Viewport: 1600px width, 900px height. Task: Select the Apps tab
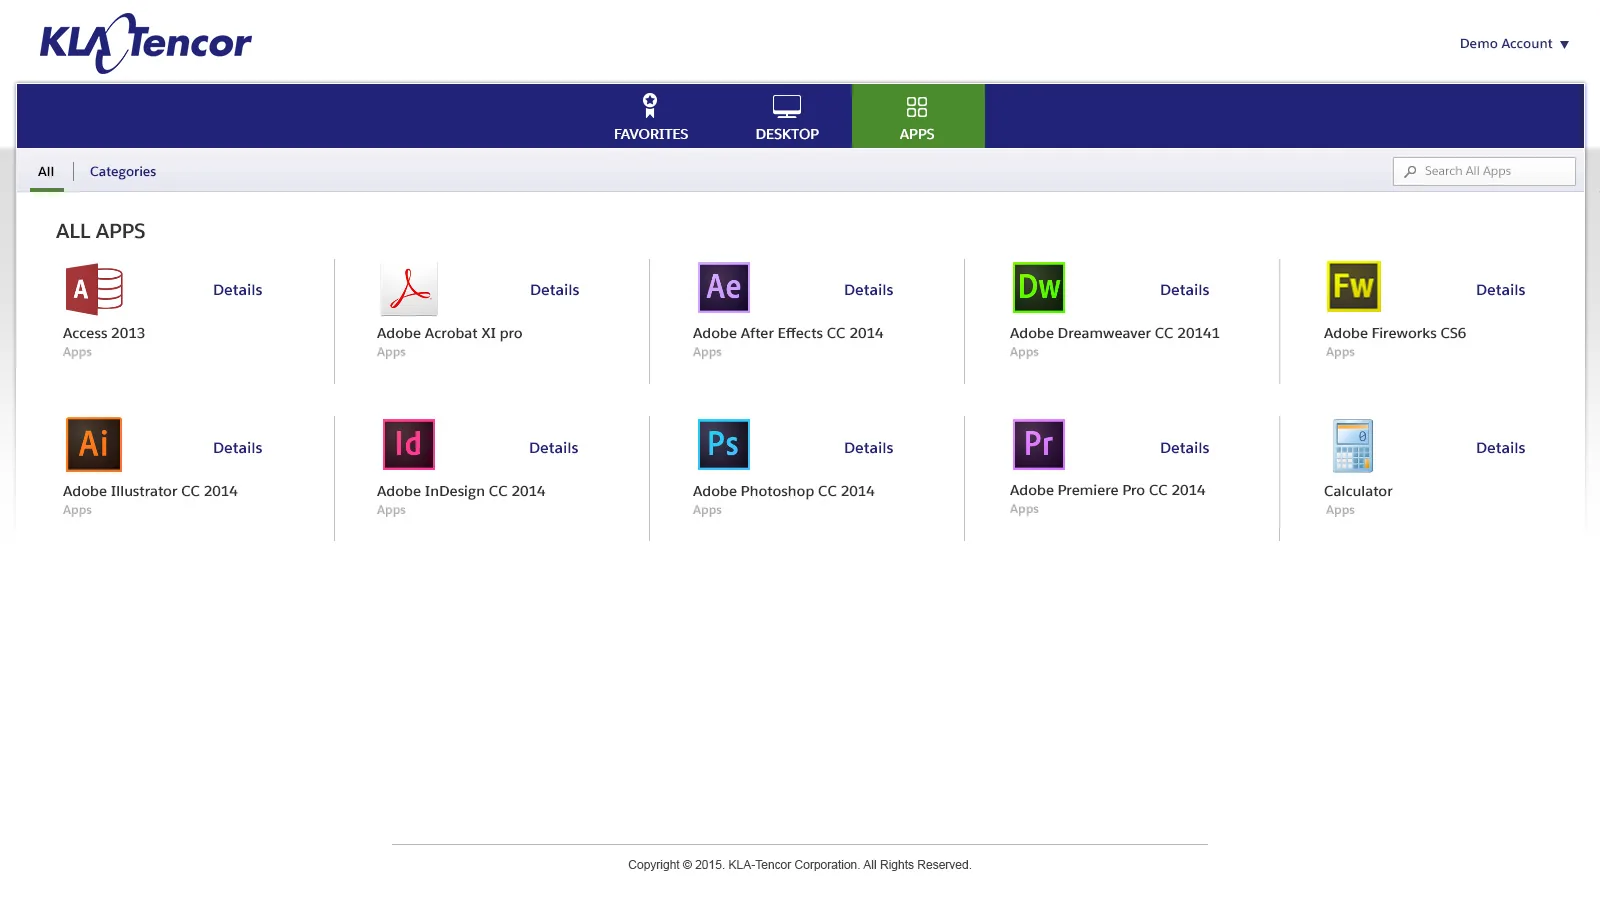tap(917, 116)
